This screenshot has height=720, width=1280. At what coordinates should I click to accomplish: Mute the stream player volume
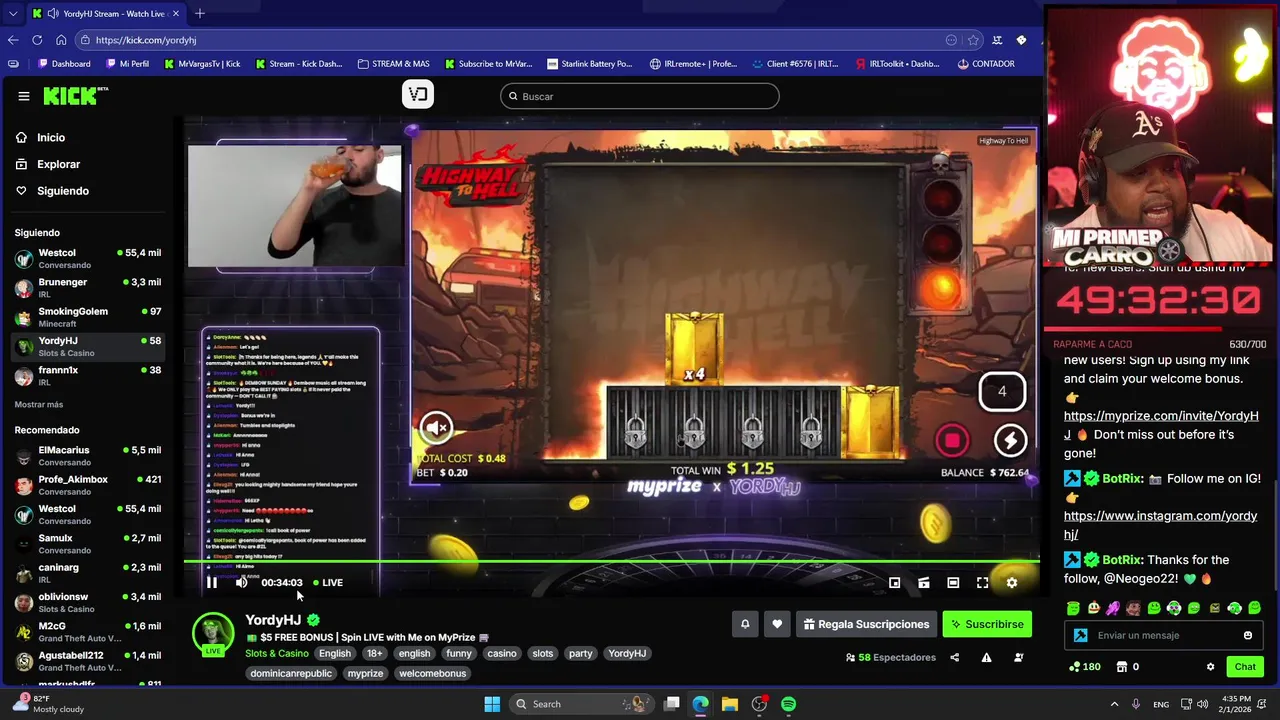241,582
